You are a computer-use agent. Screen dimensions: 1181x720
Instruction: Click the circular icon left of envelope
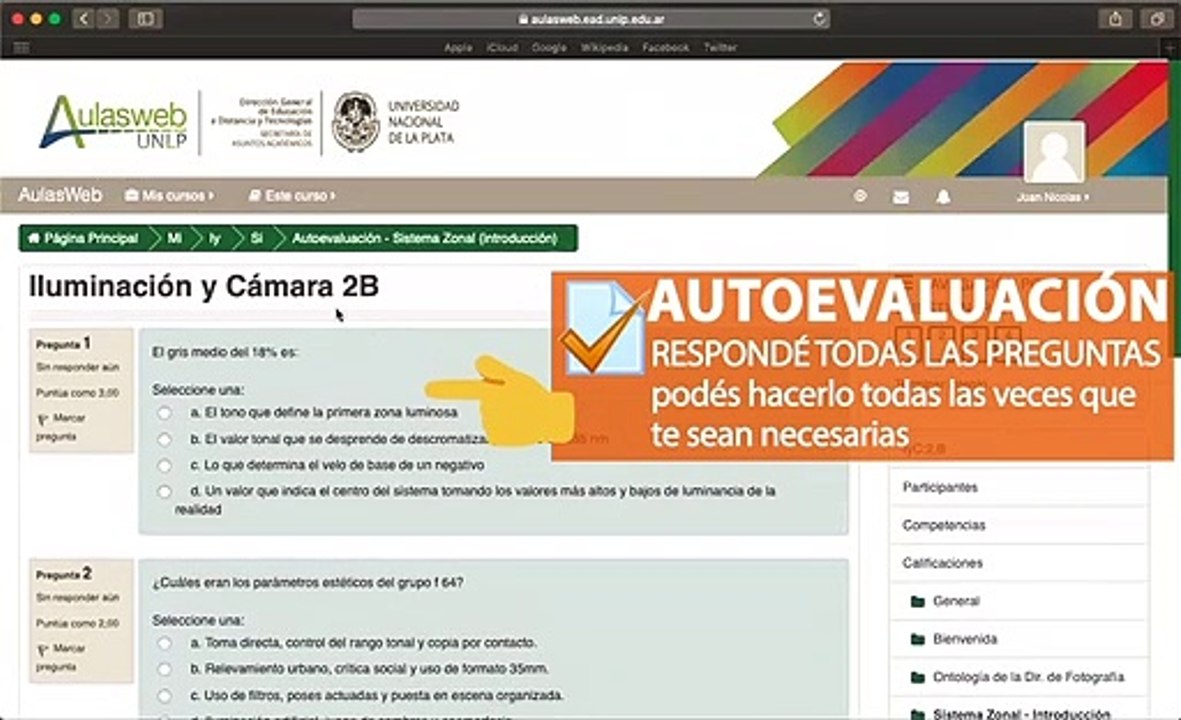point(860,196)
